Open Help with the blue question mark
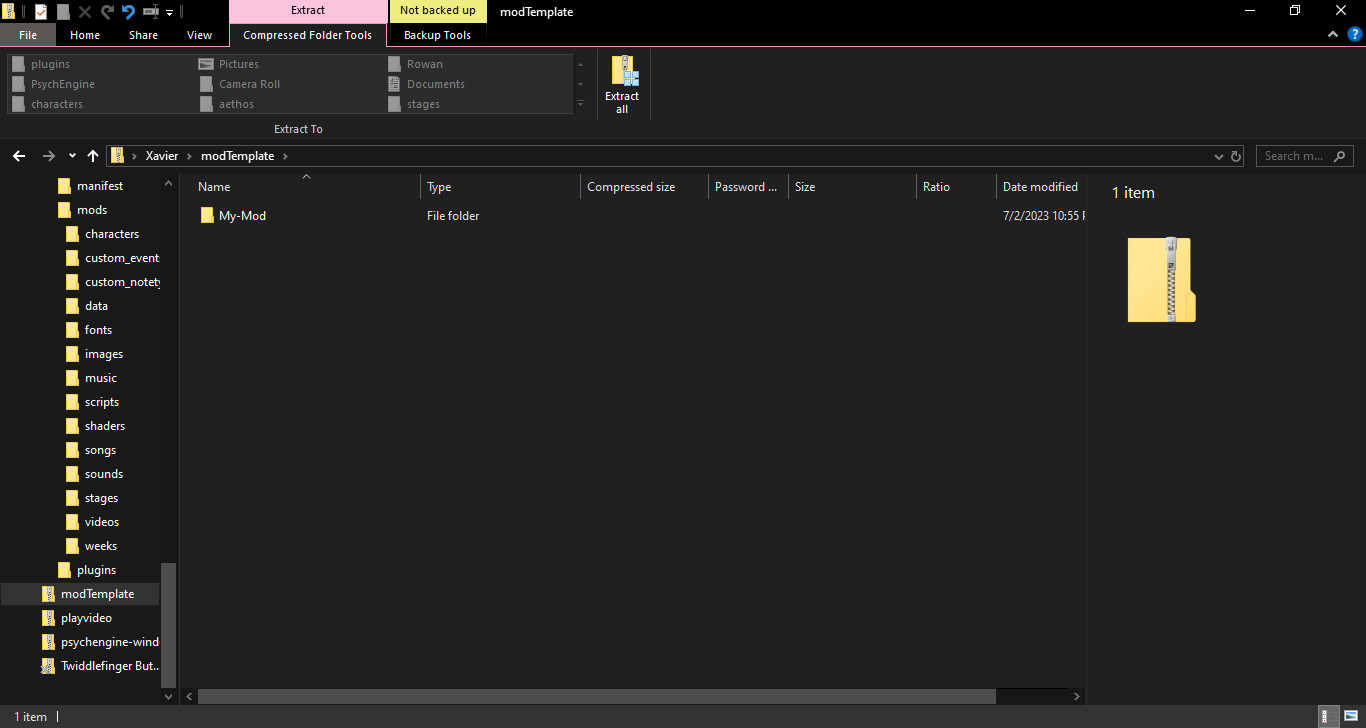1366x728 pixels. click(1355, 34)
